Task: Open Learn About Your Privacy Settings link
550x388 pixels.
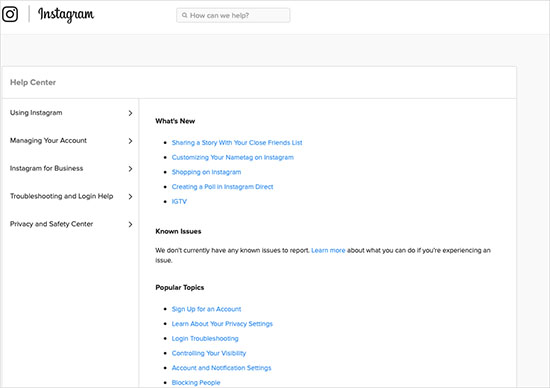Action: tap(222, 324)
